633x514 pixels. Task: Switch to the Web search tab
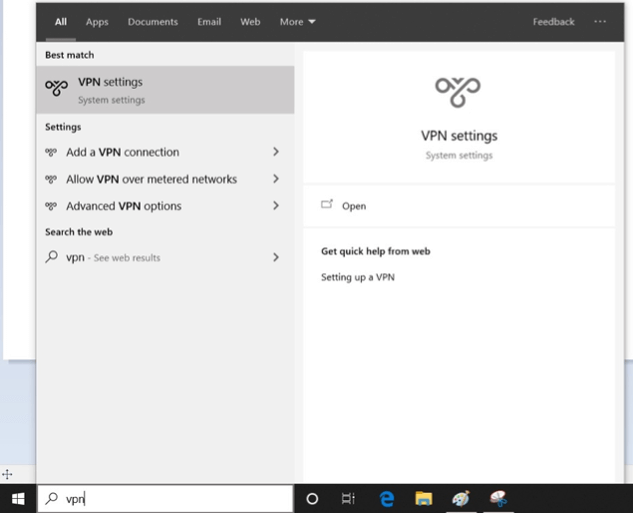[x=250, y=22]
